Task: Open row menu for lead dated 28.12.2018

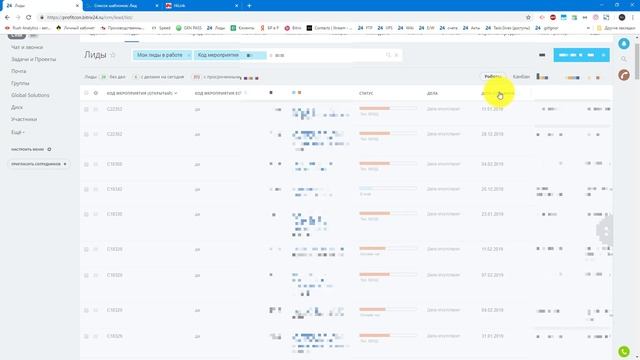Action: (96, 134)
